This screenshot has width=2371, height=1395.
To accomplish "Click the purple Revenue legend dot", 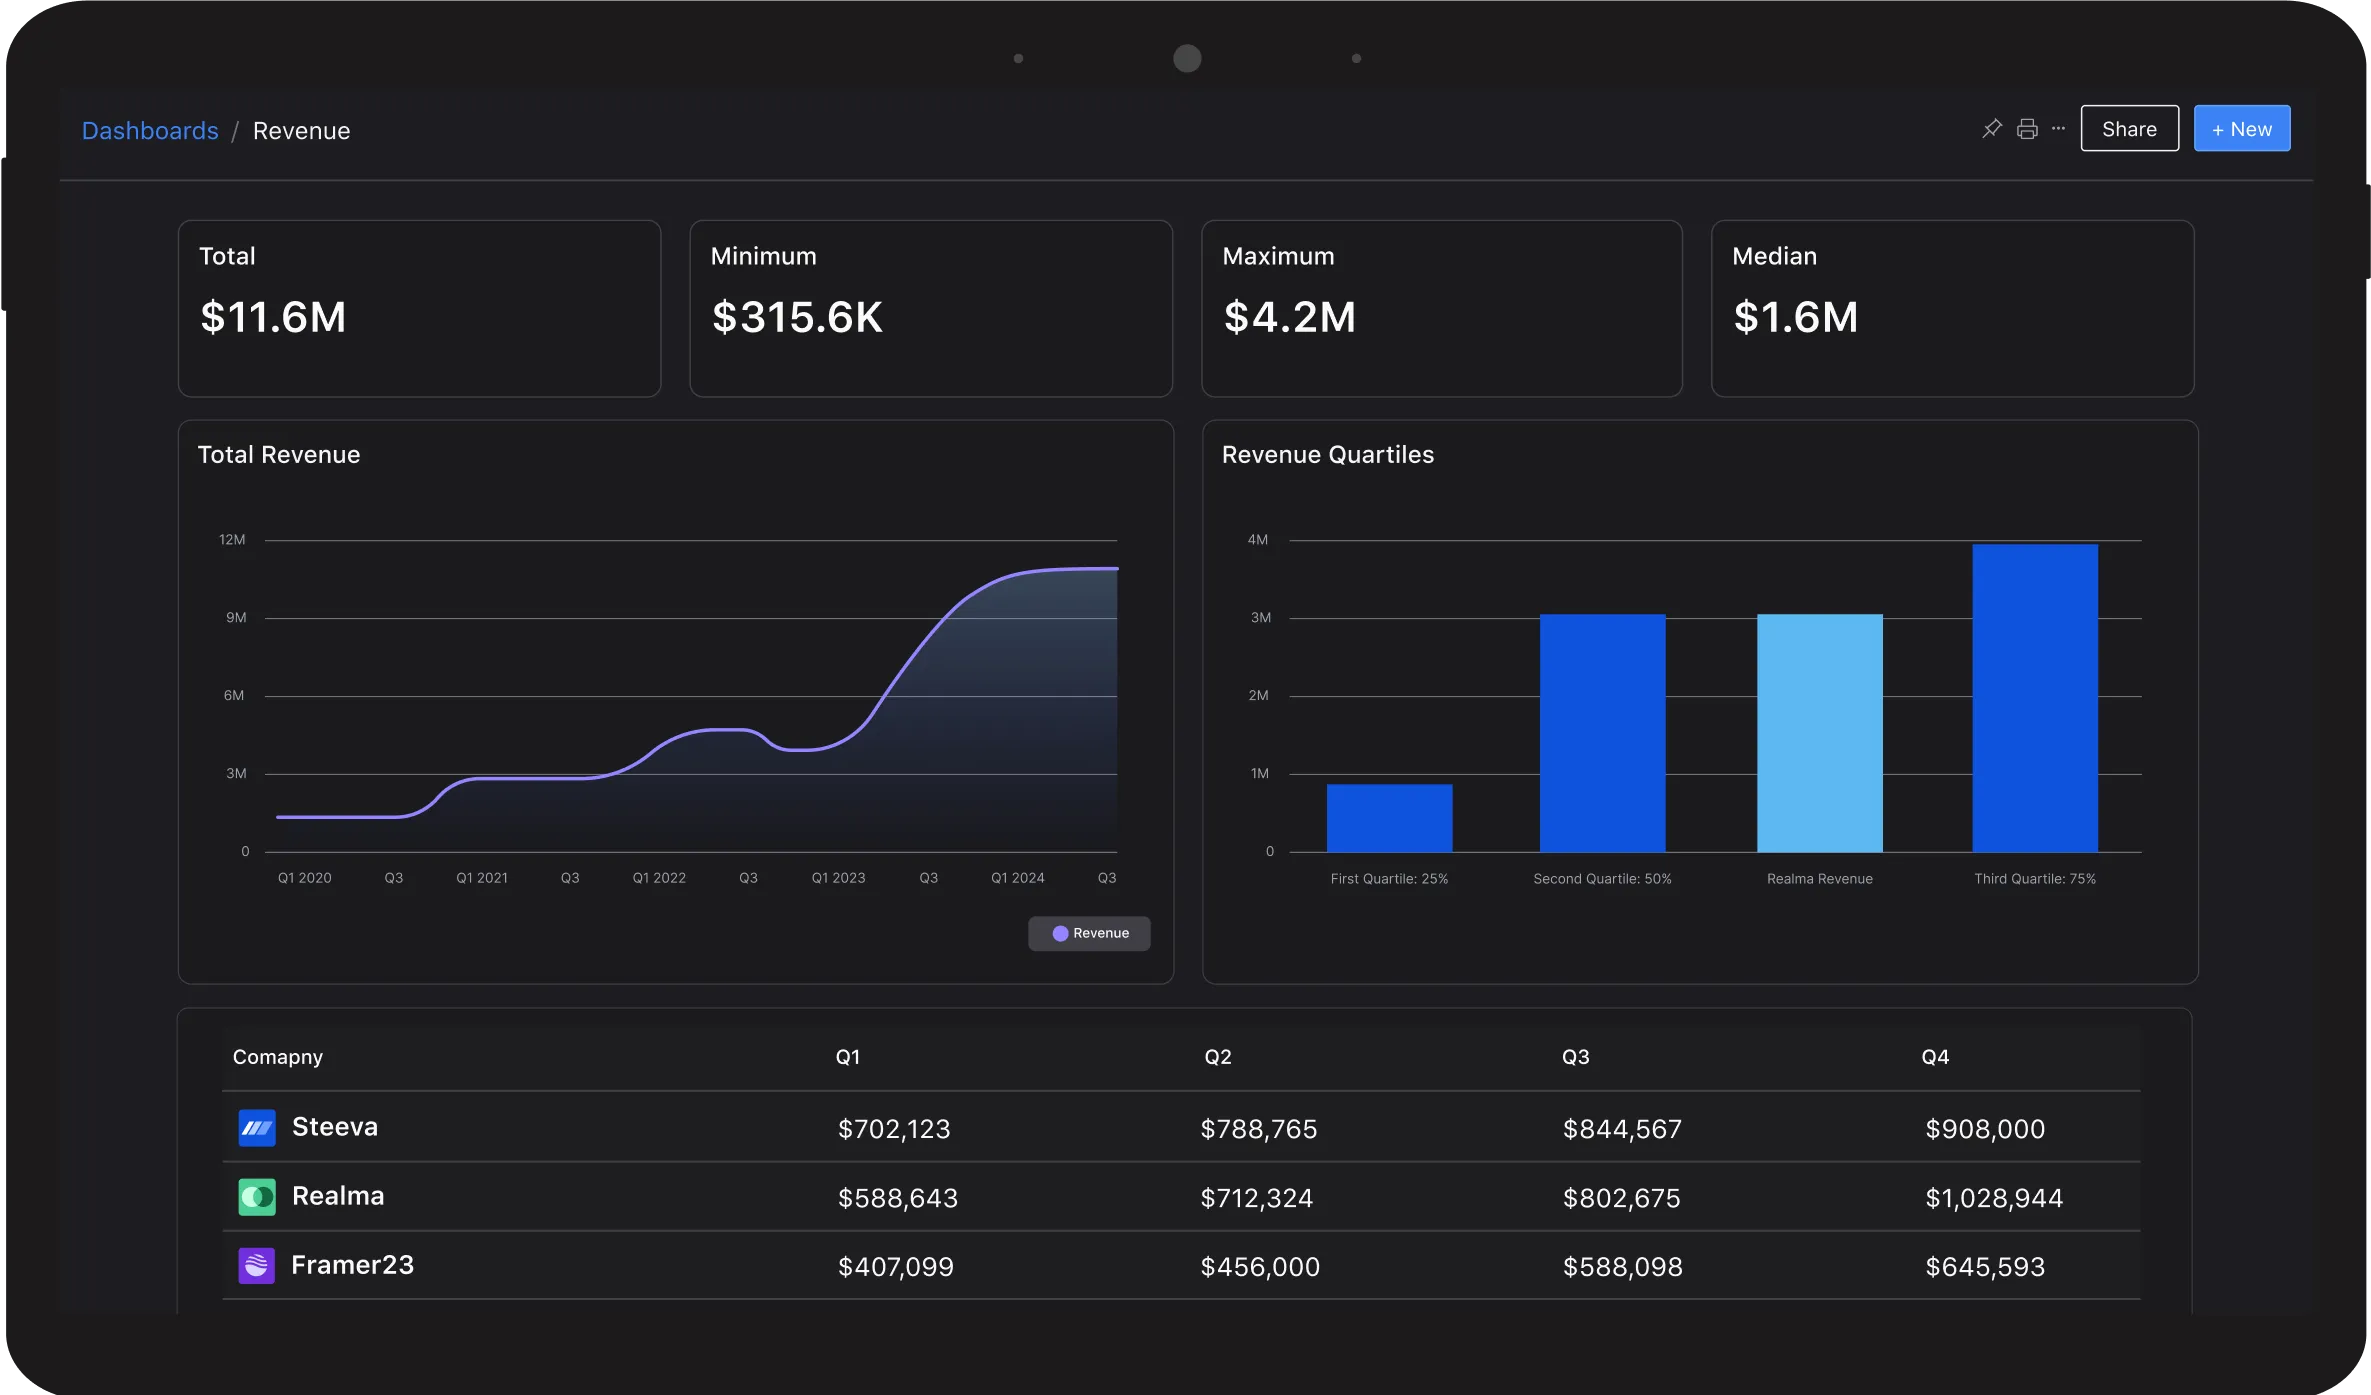I will tap(1060, 933).
